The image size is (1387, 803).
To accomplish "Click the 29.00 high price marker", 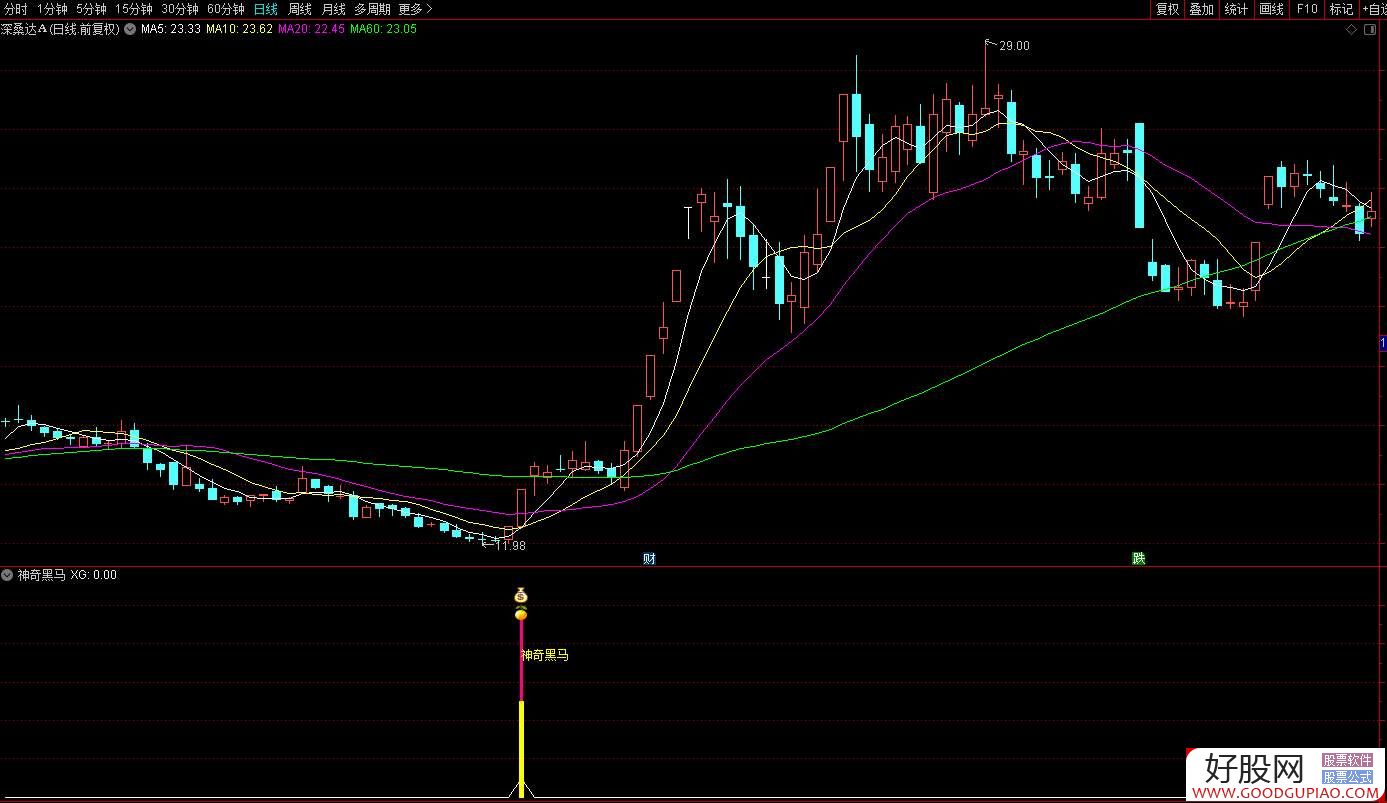I will tap(1013, 45).
